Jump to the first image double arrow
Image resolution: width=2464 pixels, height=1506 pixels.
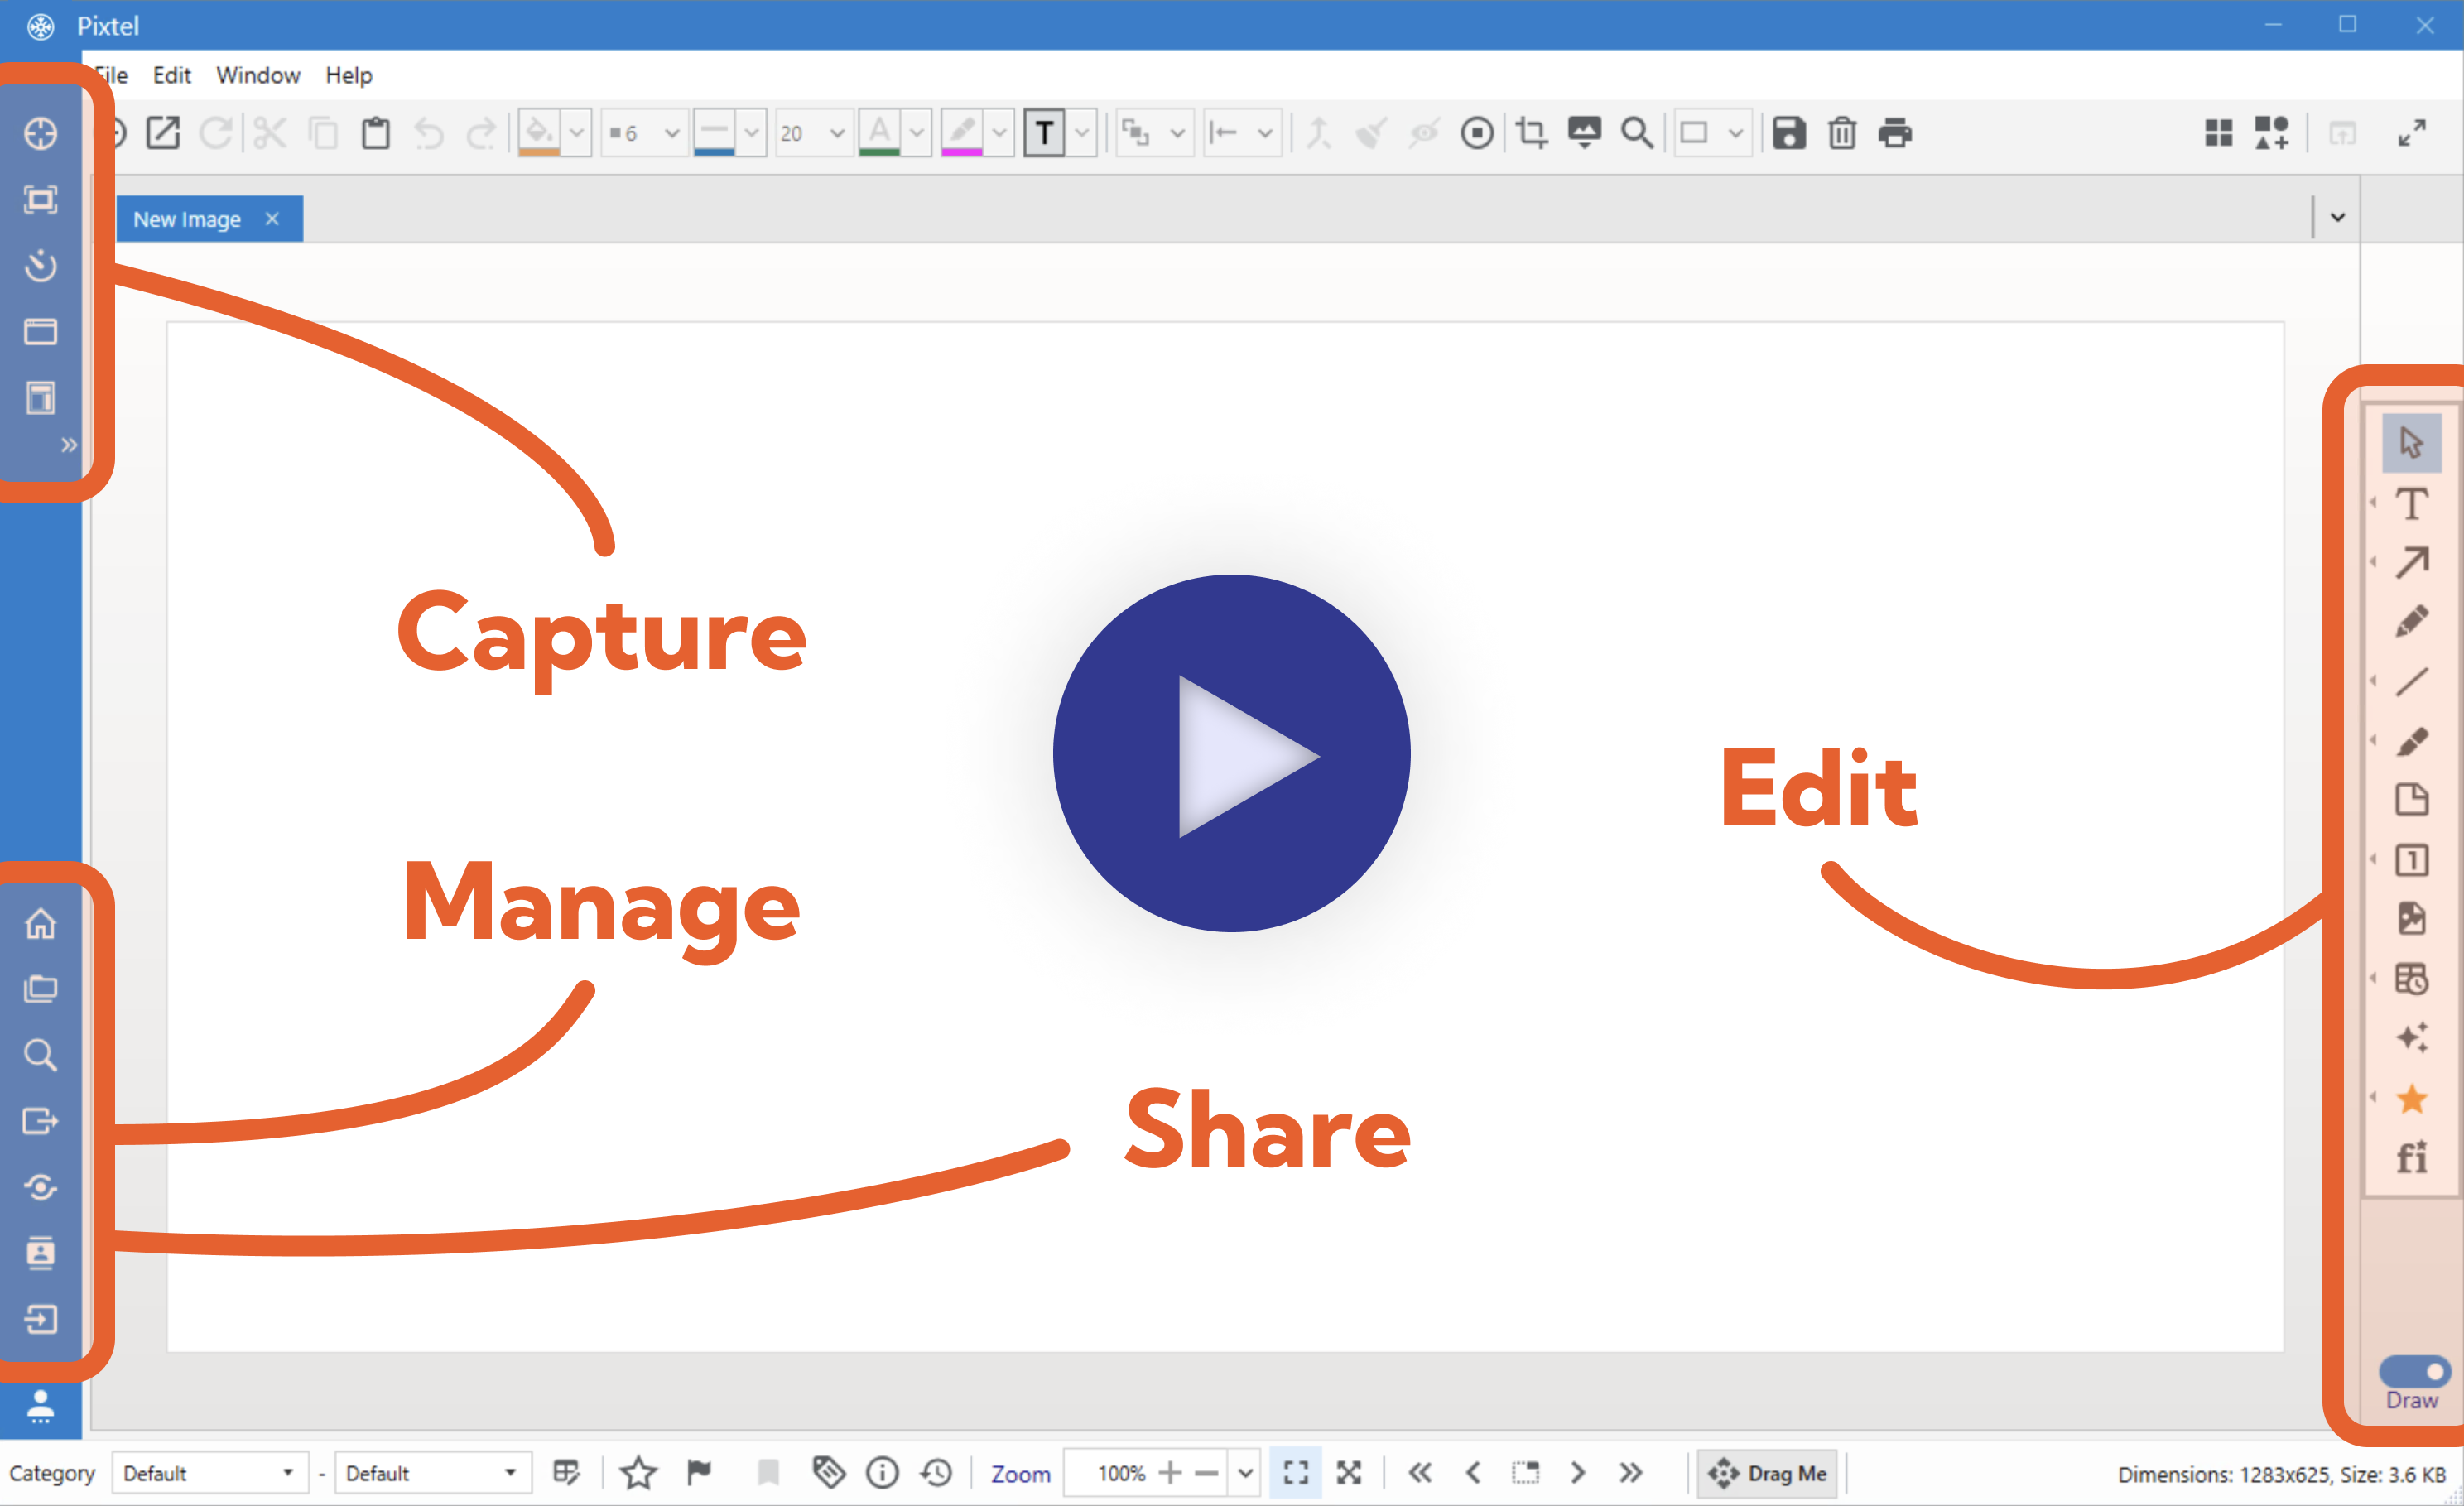click(1420, 1472)
